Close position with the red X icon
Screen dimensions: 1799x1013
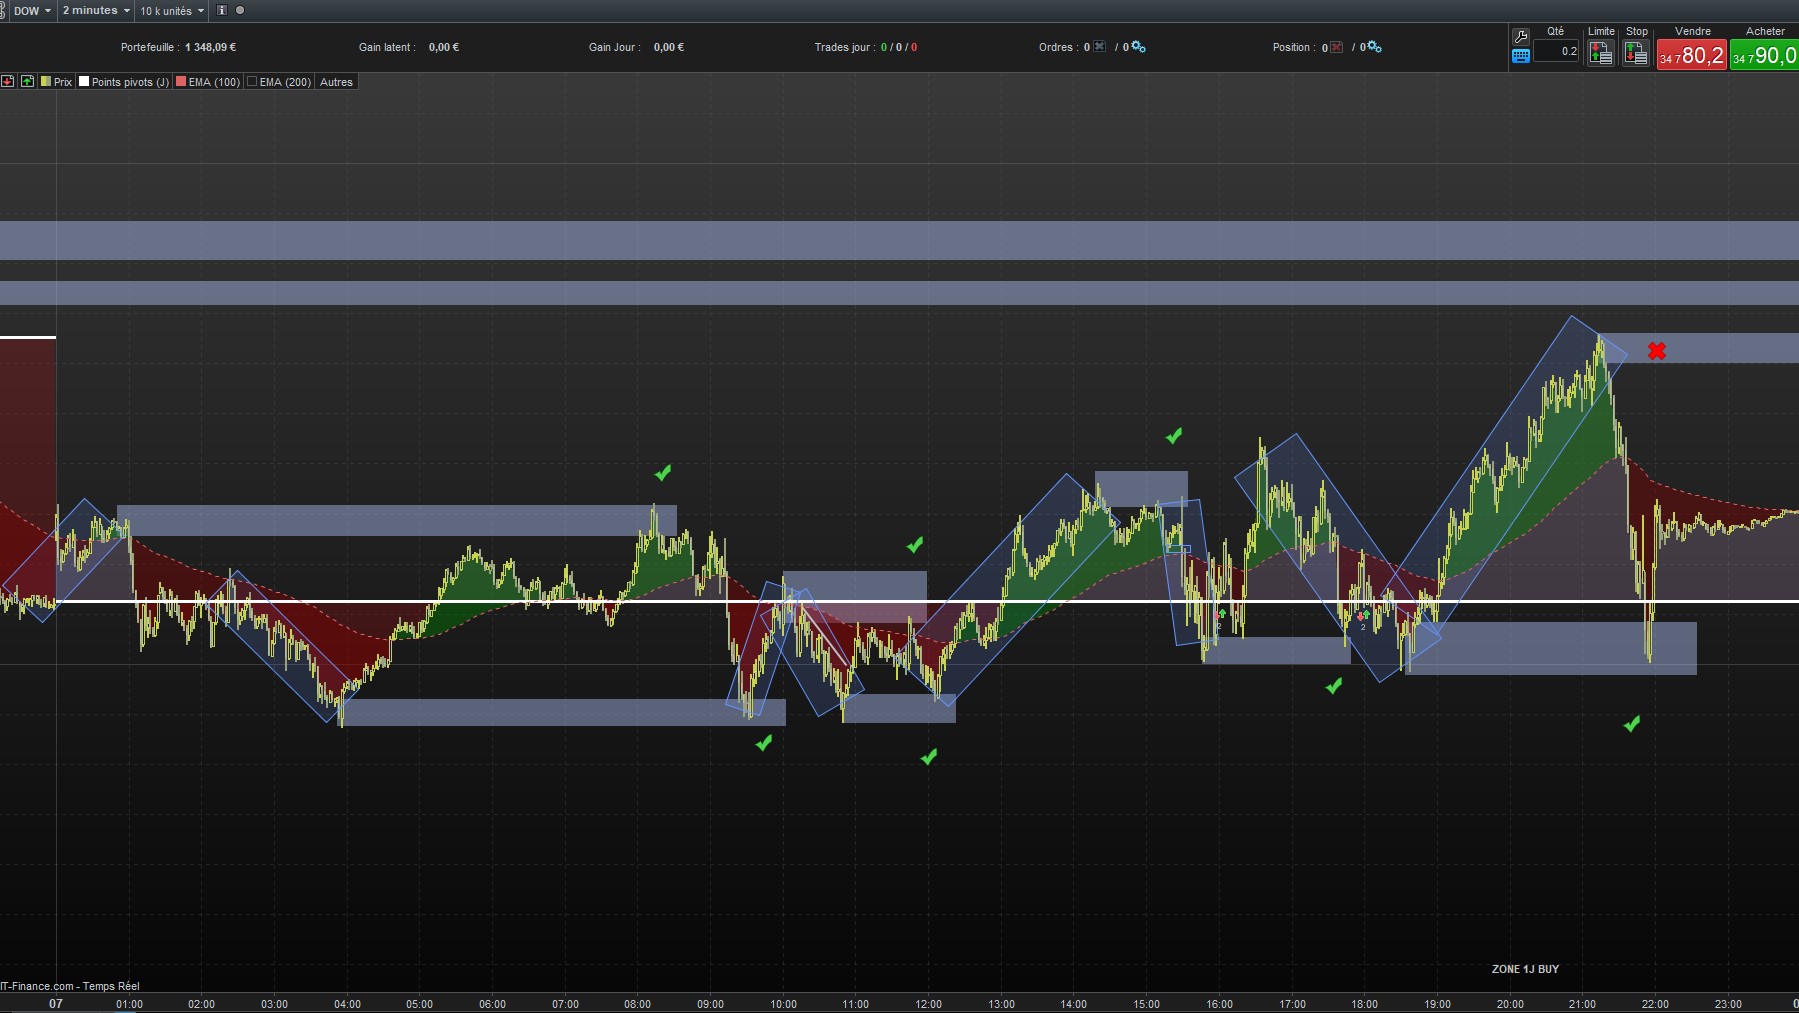click(x=1337, y=47)
